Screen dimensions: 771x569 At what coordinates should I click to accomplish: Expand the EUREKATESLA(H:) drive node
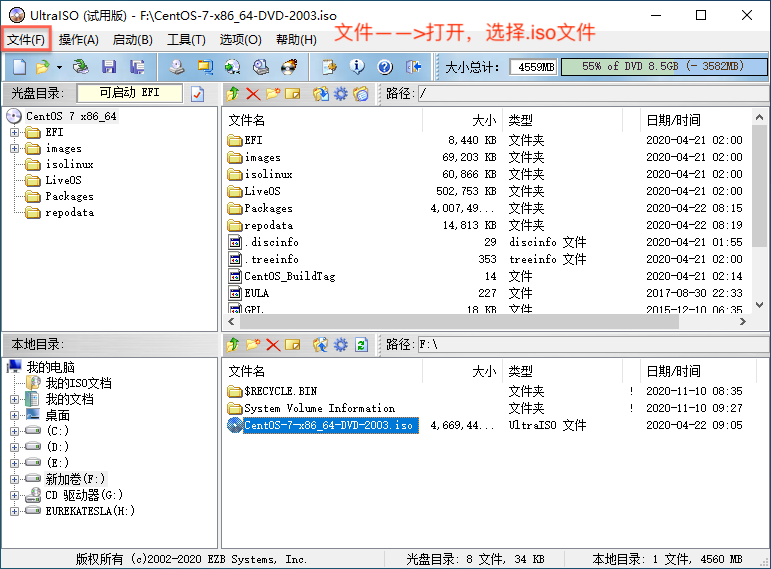click(14, 511)
